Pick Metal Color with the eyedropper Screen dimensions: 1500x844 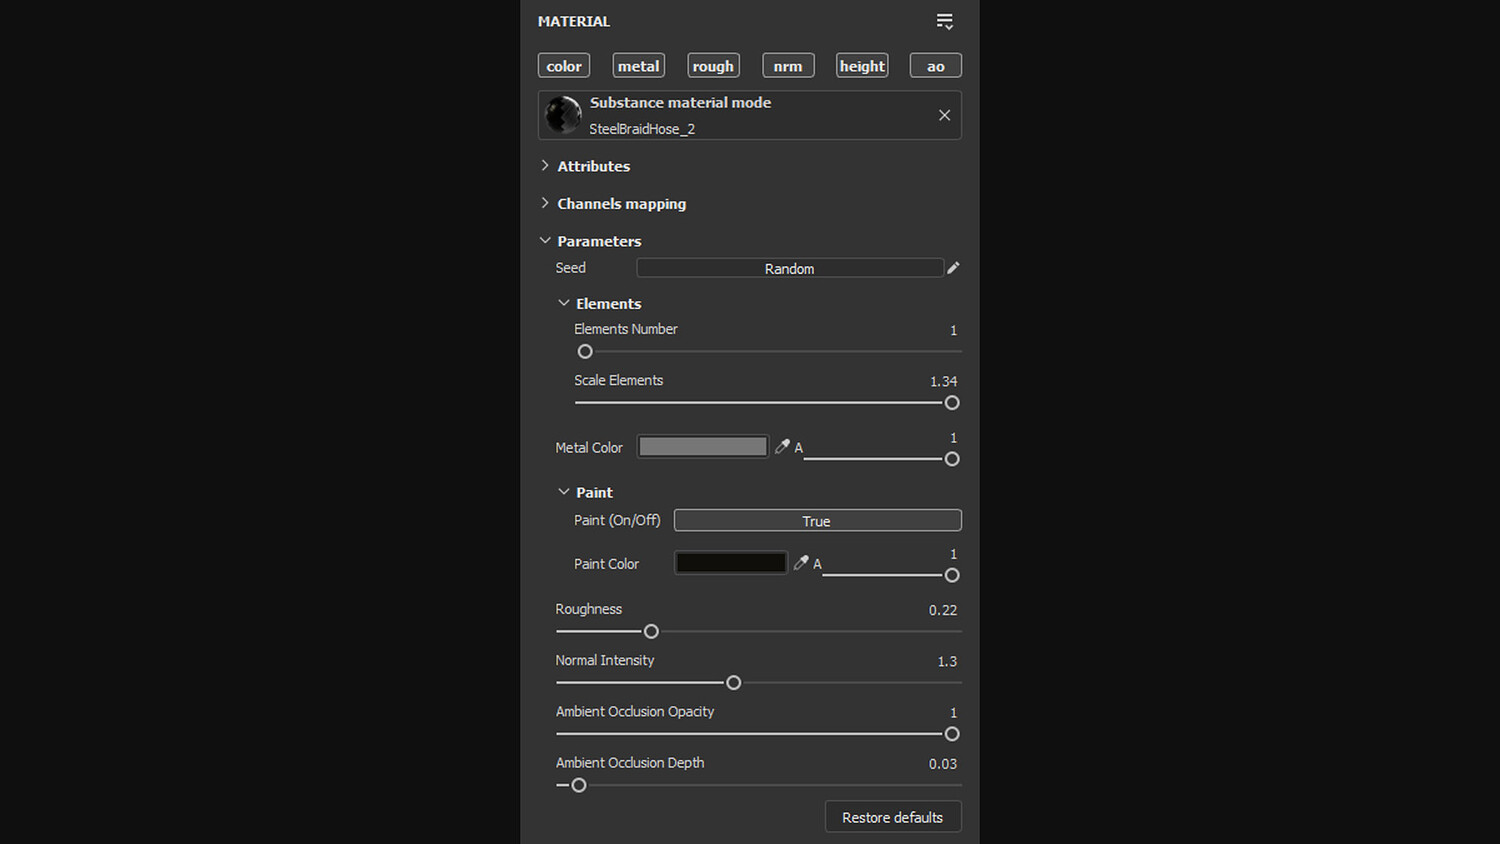pos(782,447)
